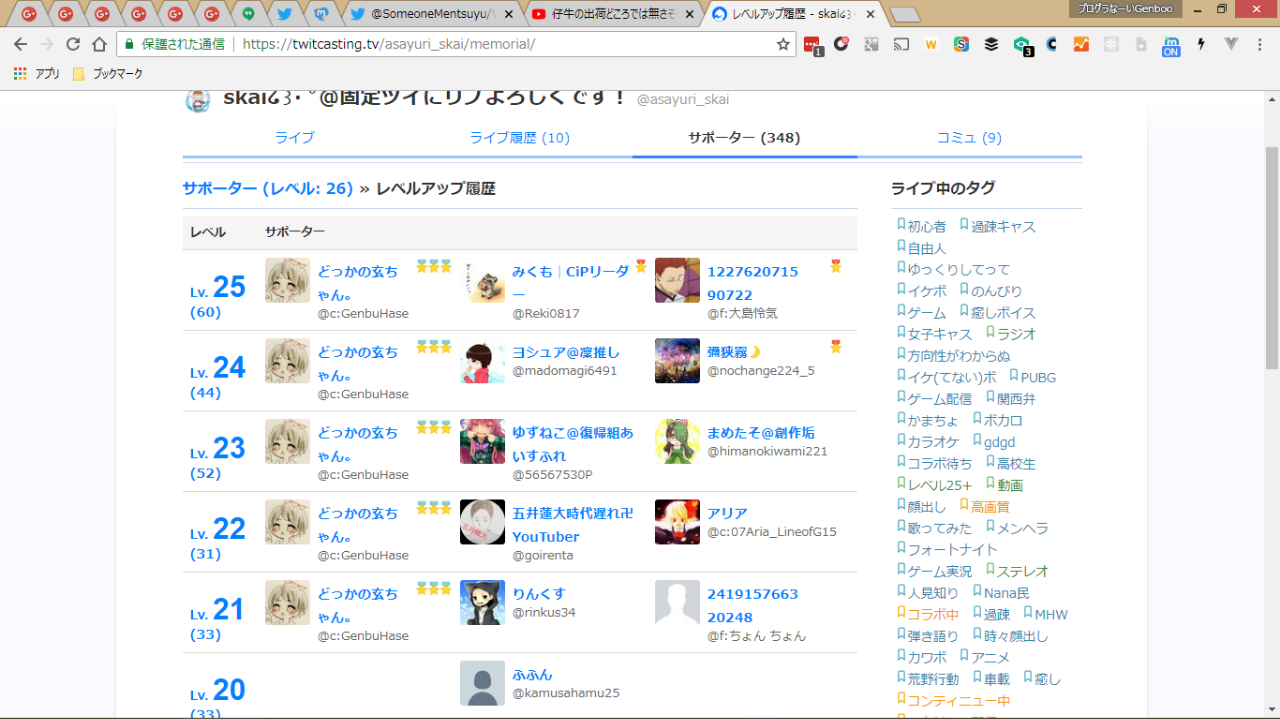Click the @goirenta handle text
Viewport: 1280px width, 719px height.
click(543, 555)
